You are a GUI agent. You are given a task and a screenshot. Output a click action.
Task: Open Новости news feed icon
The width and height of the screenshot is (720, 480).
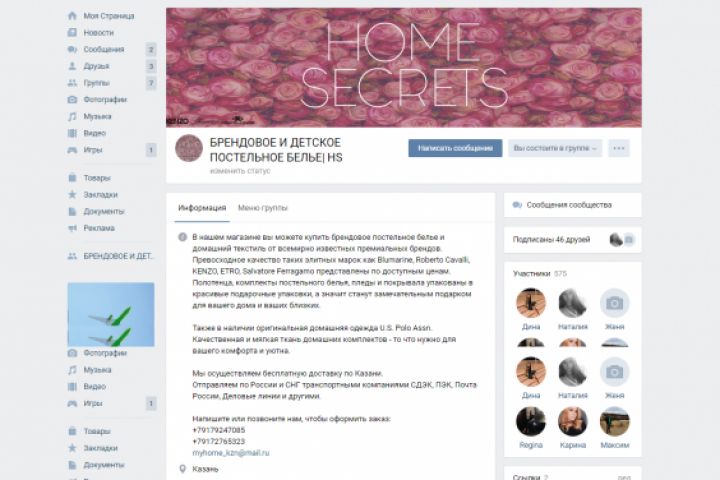(72, 33)
